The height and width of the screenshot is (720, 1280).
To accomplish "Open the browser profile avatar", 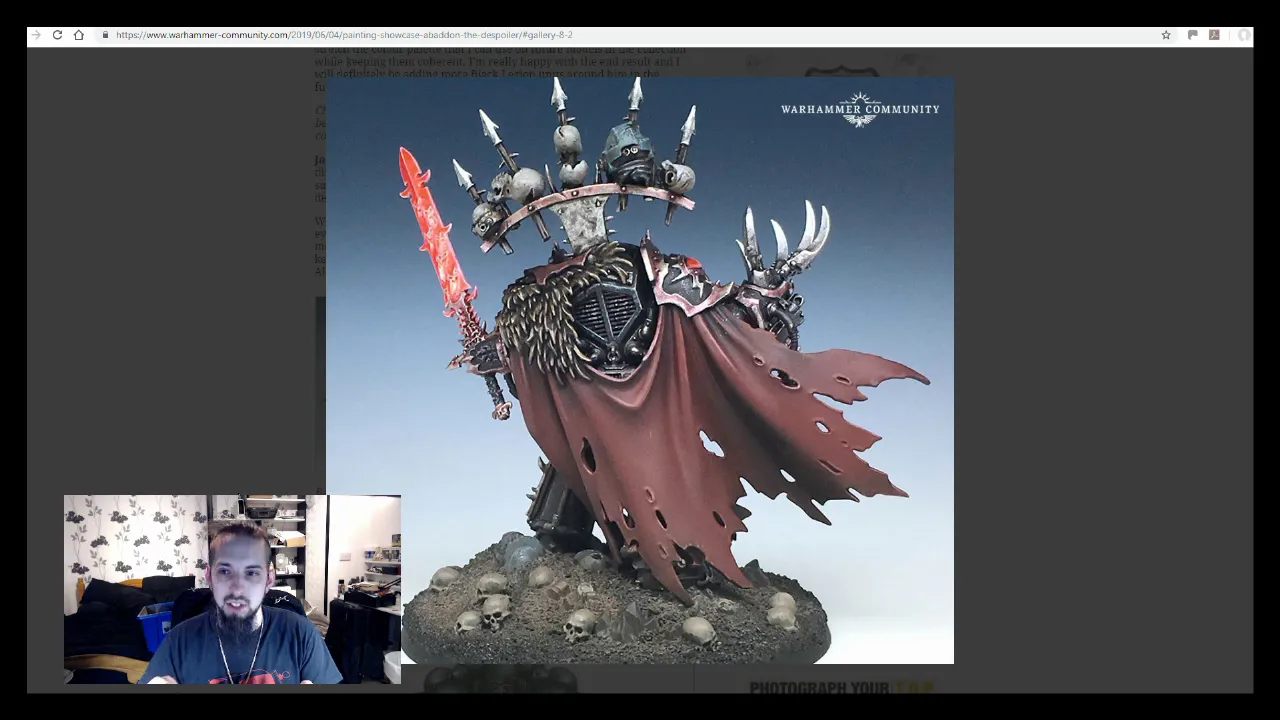I will click(x=1244, y=35).
